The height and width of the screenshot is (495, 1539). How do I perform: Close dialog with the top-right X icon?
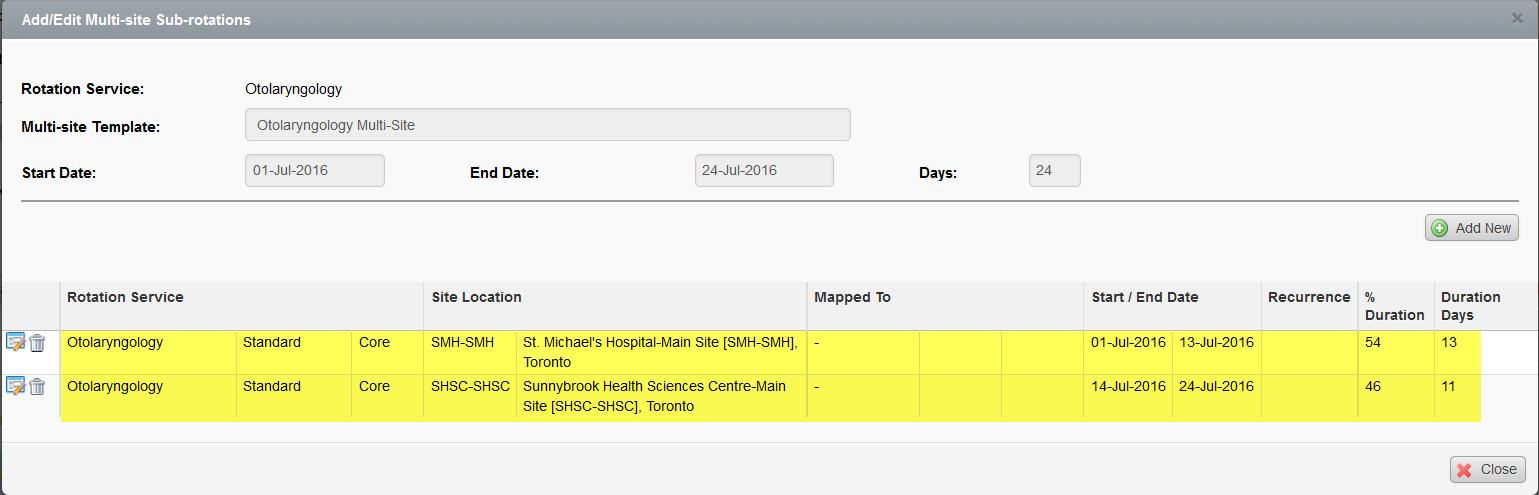click(x=1517, y=18)
